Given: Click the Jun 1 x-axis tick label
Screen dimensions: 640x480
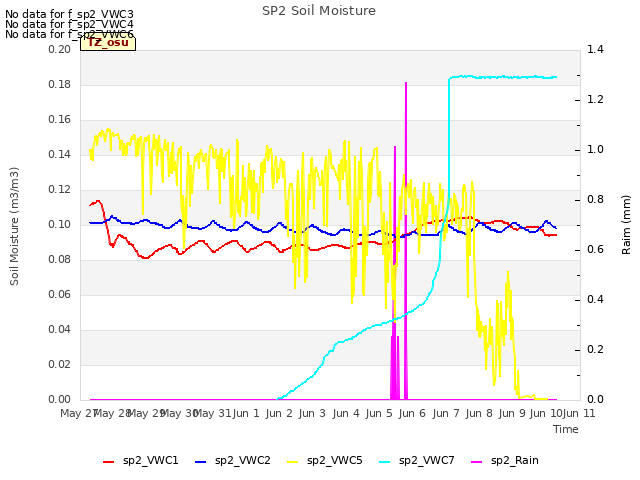Looking at the screenshot, I should 246,413.
